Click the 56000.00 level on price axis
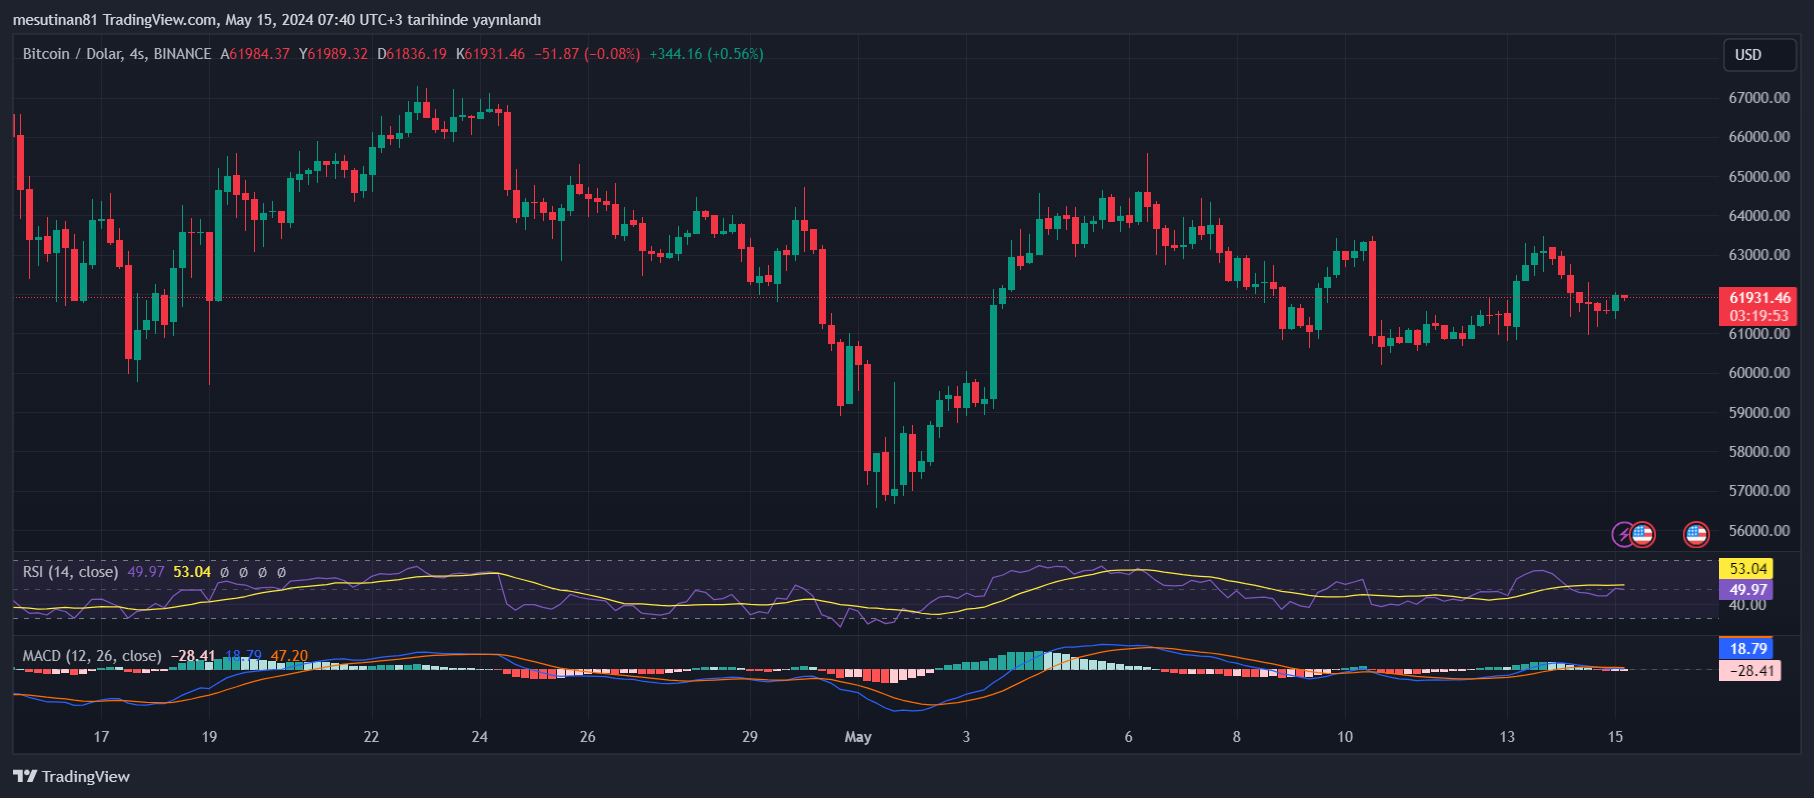The height and width of the screenshot is (798, 1814). [x=1759, y=530]
